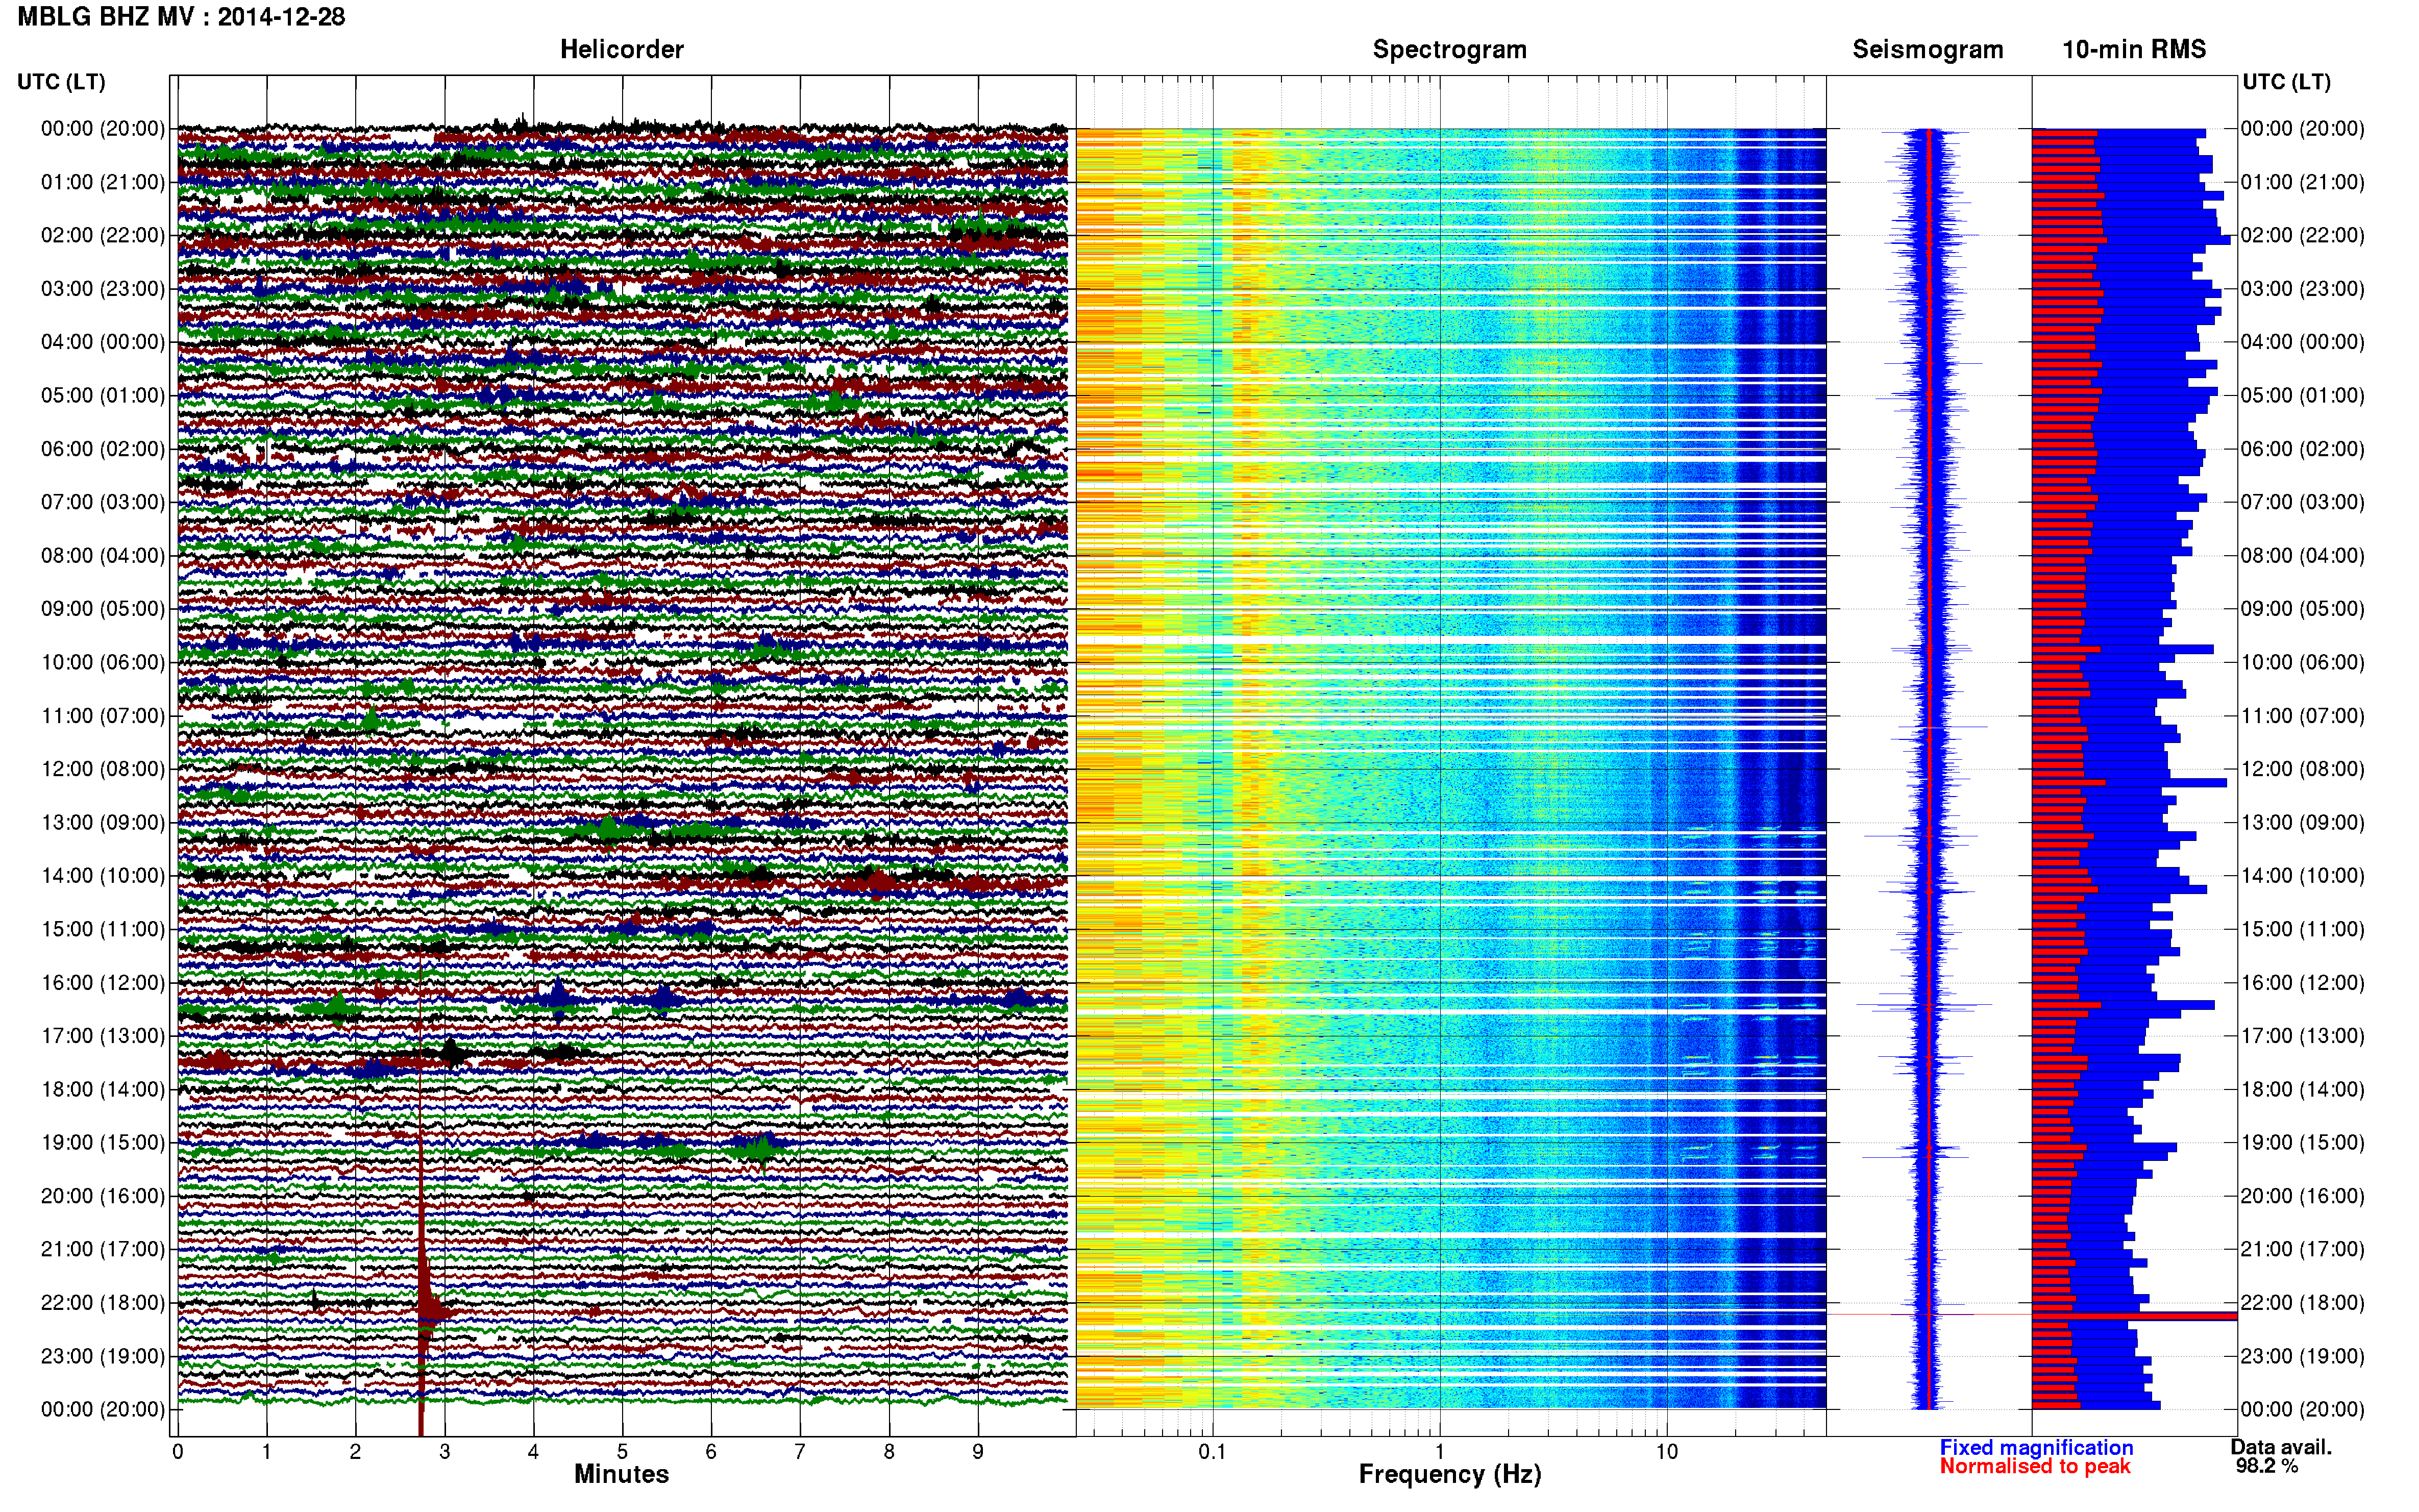Image resolution: width=2419 pixels, height=1512 pixels.
Task: Select the 'Spectrogram' panel heading
Action: 1449,49
